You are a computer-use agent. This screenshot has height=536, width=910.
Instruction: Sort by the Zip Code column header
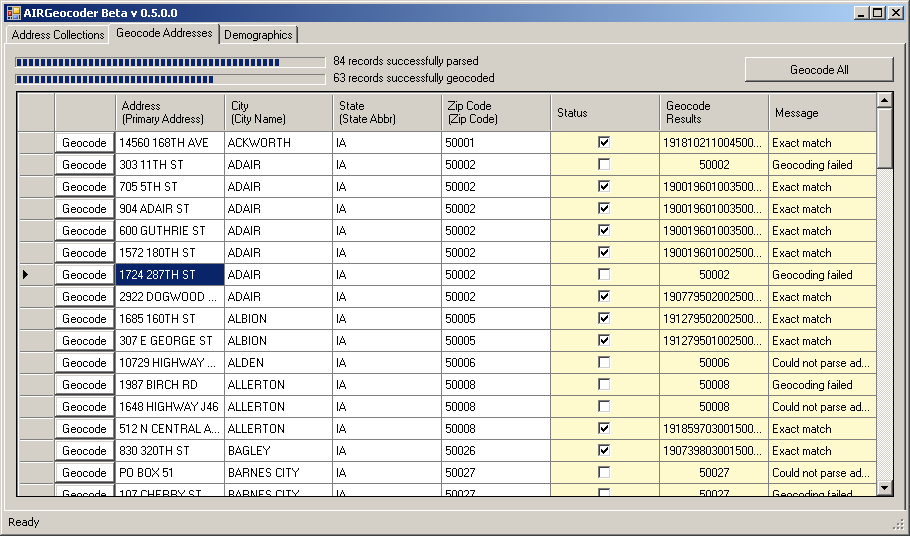[495, 113]
